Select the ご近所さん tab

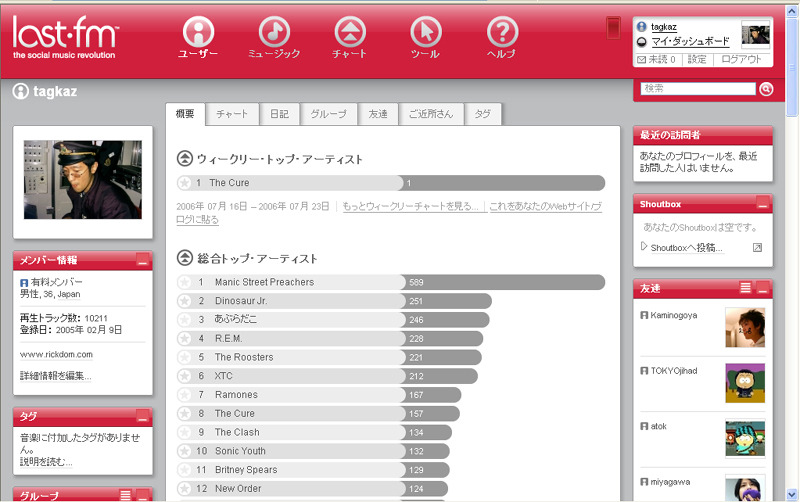pyautogui.click(x=430, y=114)
